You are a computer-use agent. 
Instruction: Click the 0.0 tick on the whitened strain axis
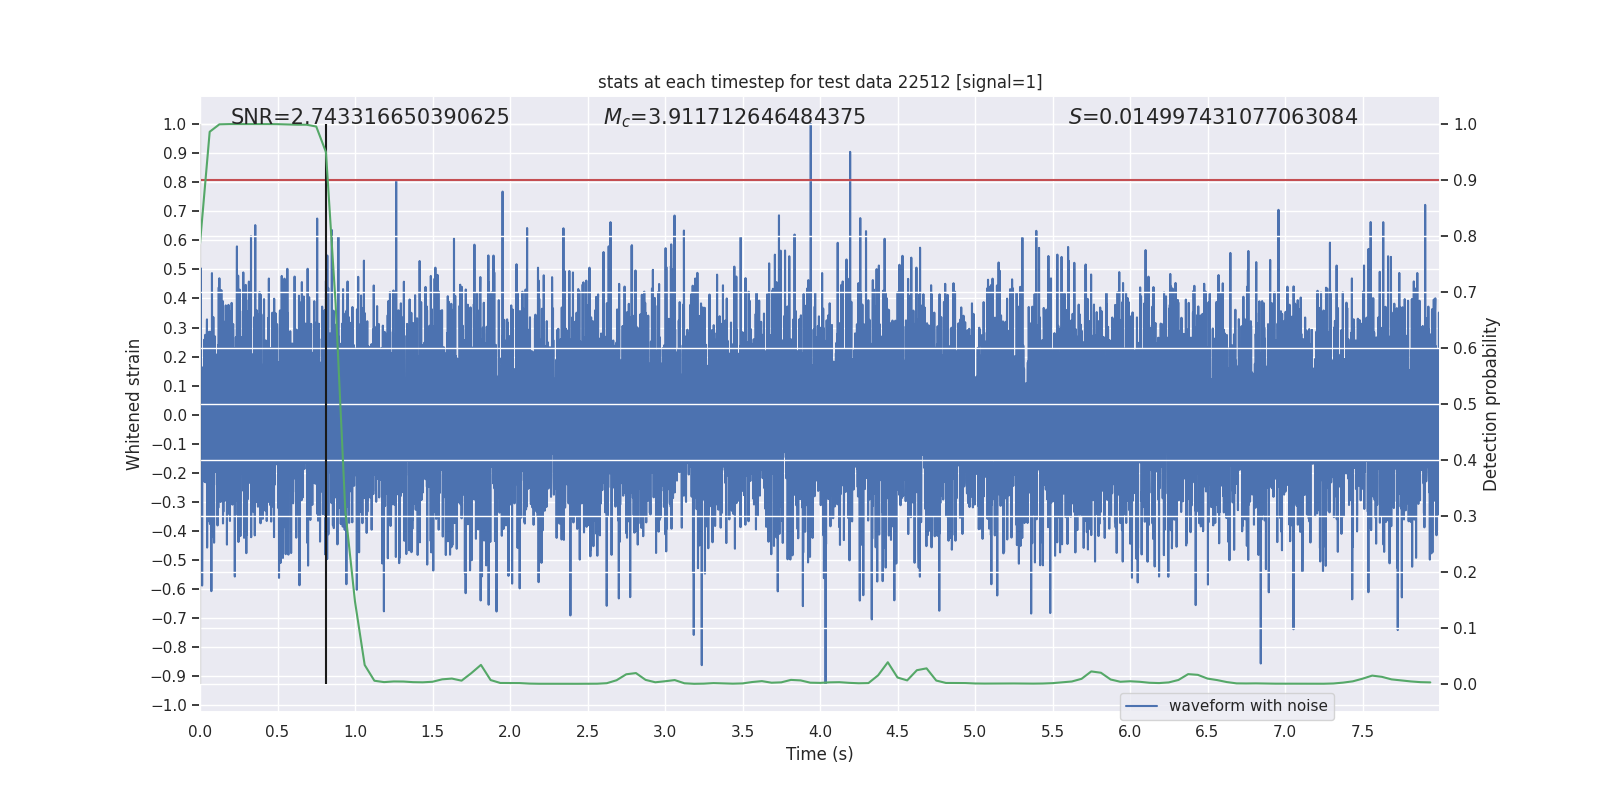pyautogui.click(x=176, y=415)
